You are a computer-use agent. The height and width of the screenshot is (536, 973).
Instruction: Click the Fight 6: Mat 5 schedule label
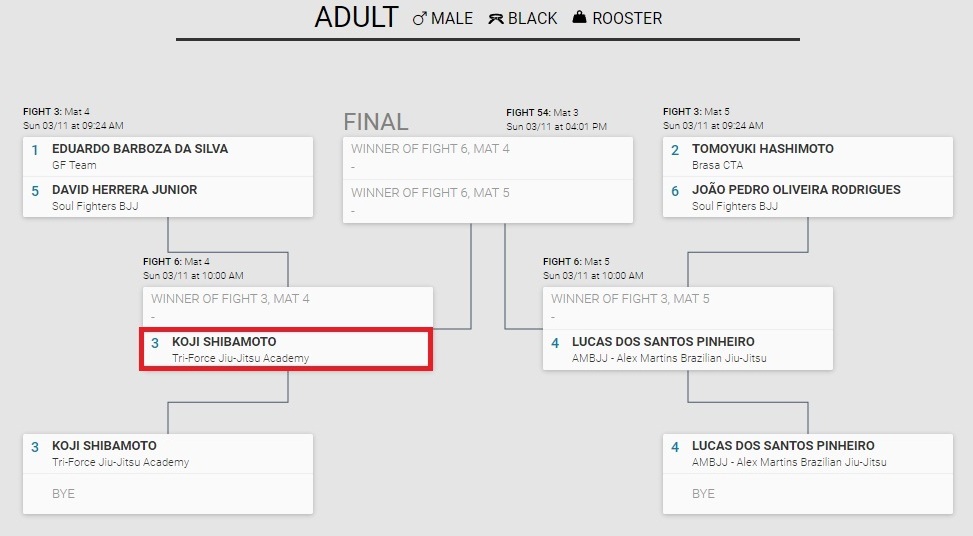pos(576,262)
